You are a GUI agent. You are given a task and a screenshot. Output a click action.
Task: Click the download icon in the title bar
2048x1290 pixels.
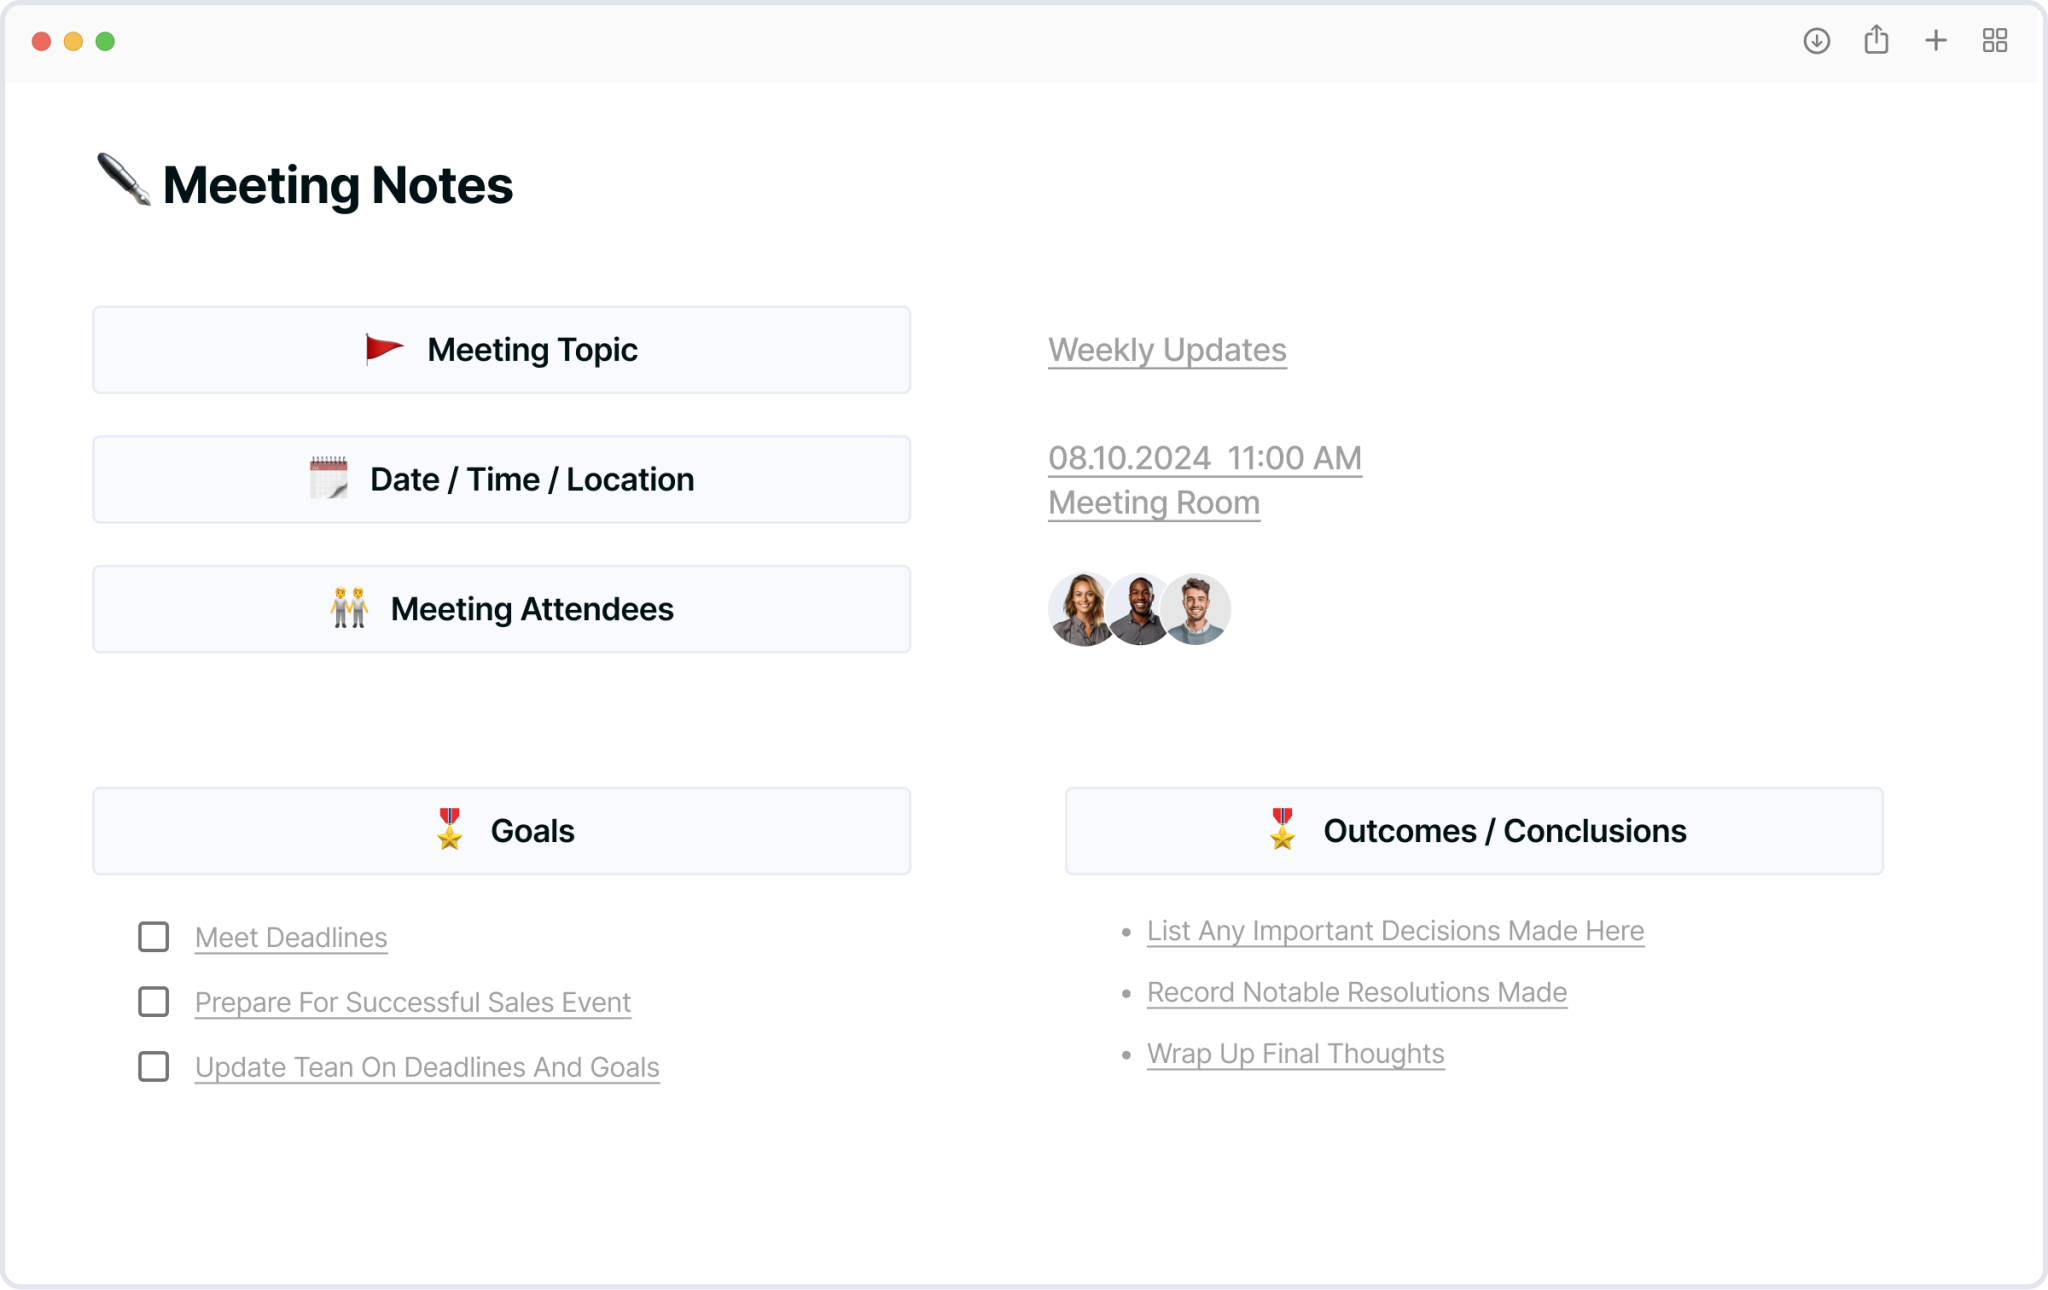(1816, 41)
